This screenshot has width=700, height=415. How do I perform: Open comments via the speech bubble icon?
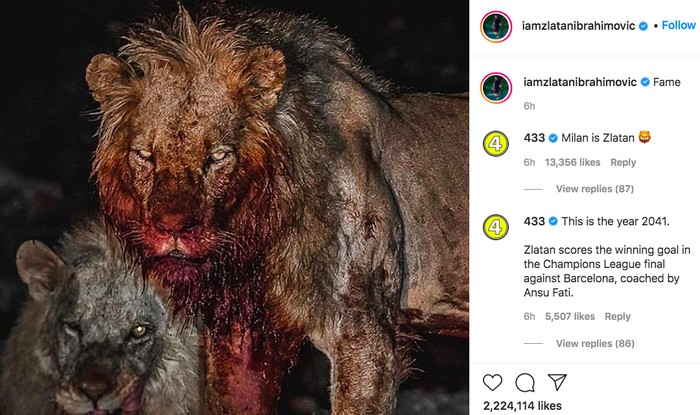pos(524,381)
